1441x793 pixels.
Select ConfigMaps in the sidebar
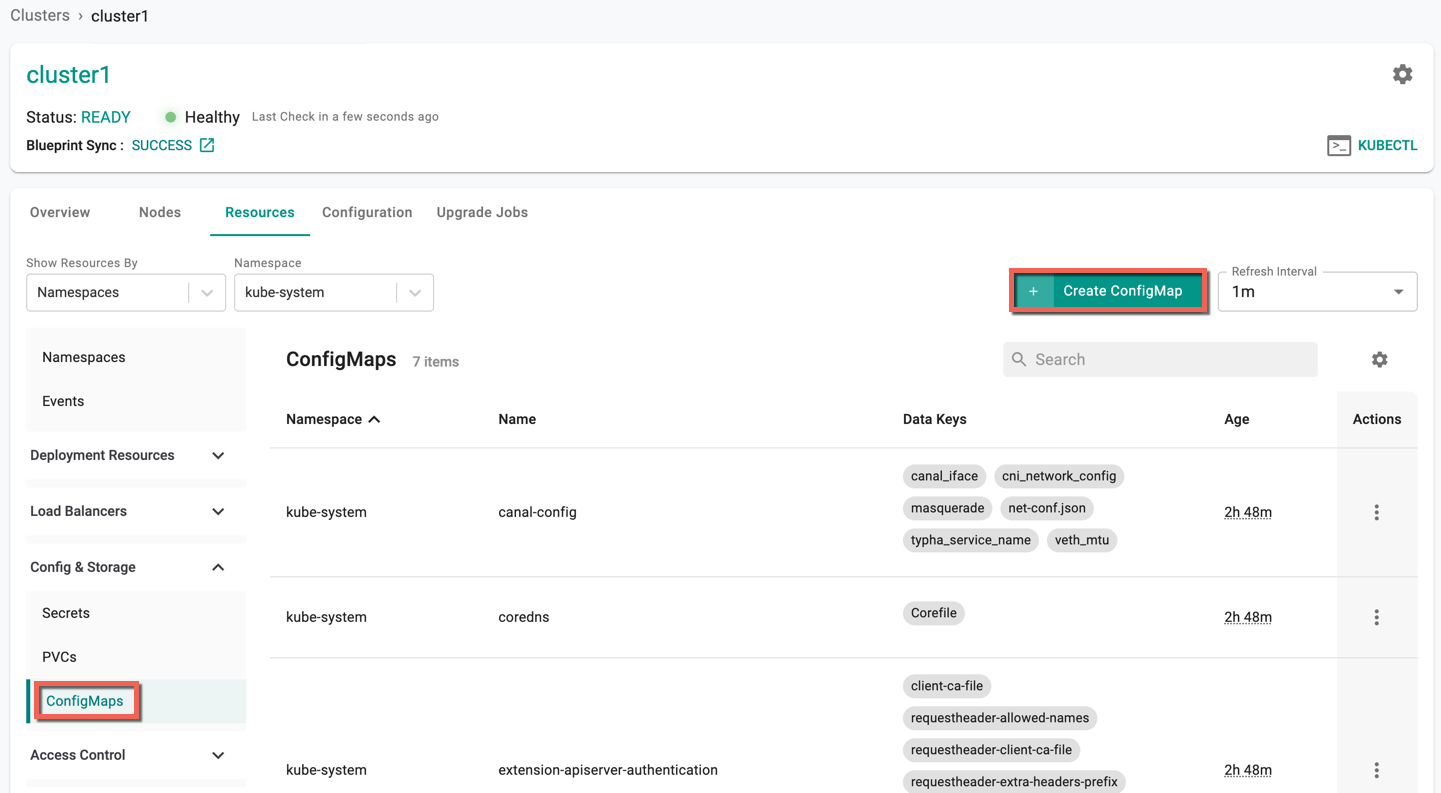(85, 701)
